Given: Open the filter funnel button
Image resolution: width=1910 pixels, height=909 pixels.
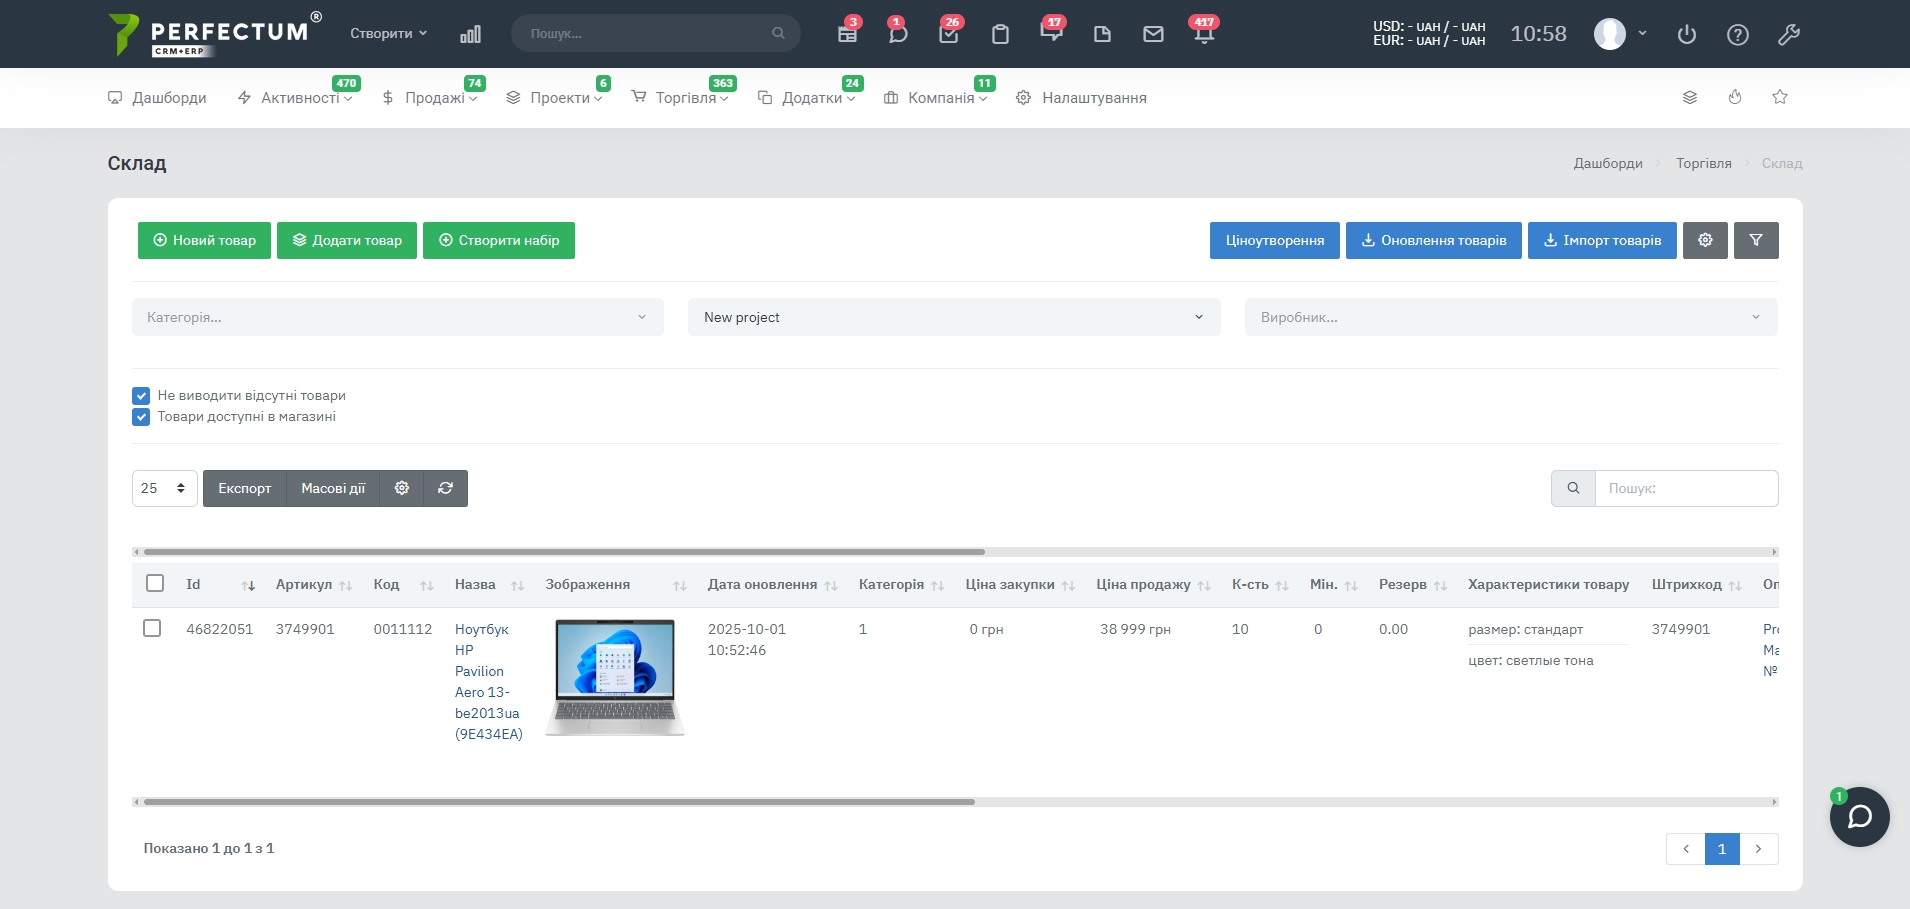Looking at the screenshot, I should pyautogui.click(x=1756, y=240).
